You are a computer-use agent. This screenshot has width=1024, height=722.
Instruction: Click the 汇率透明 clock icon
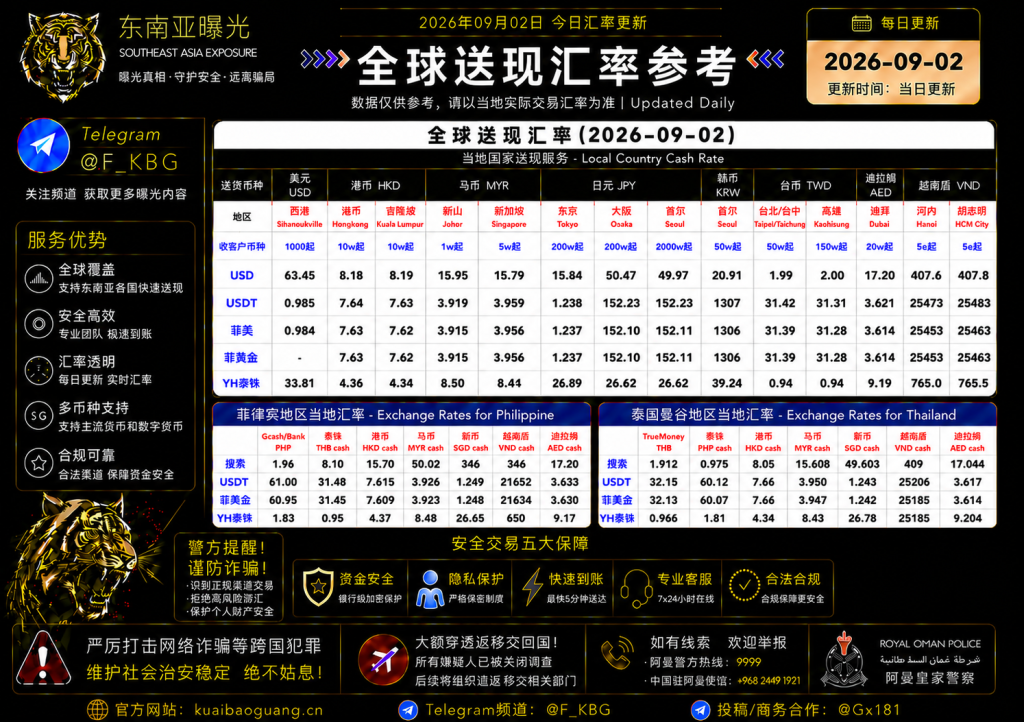(x=39, y=370)
